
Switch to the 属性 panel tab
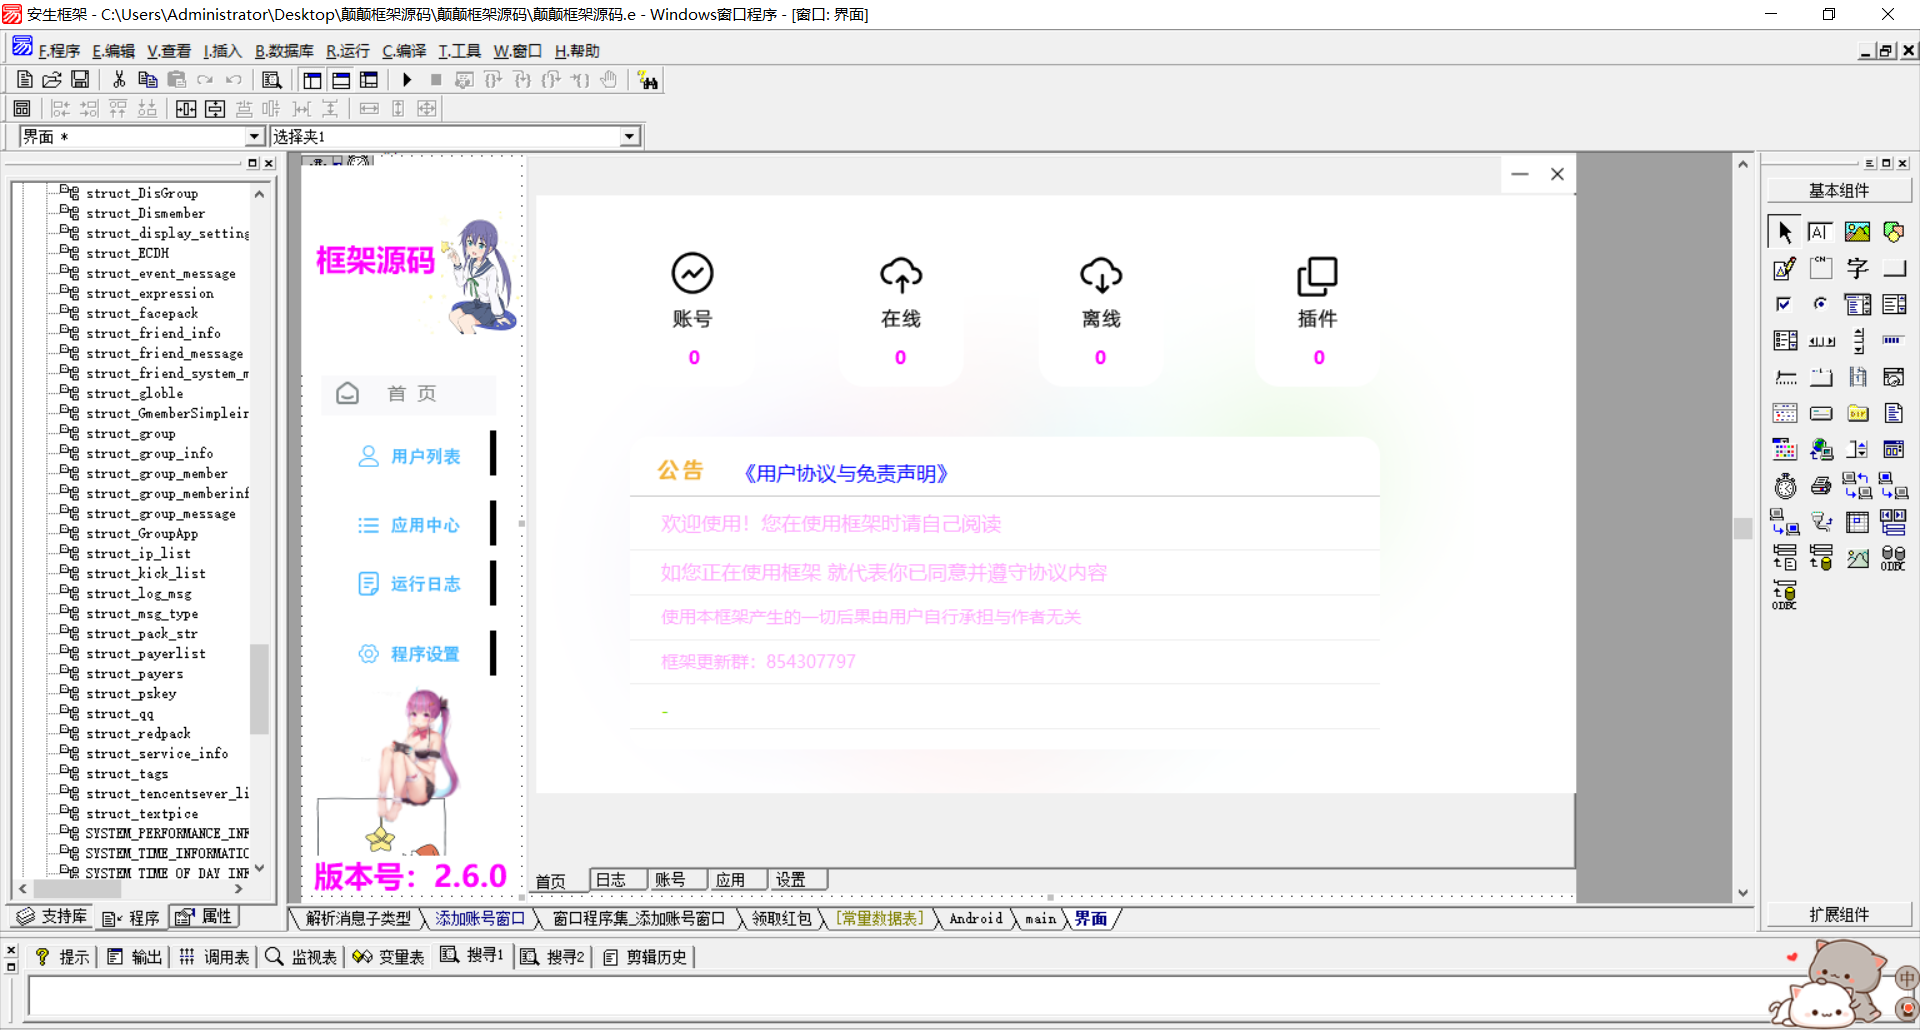206,917
